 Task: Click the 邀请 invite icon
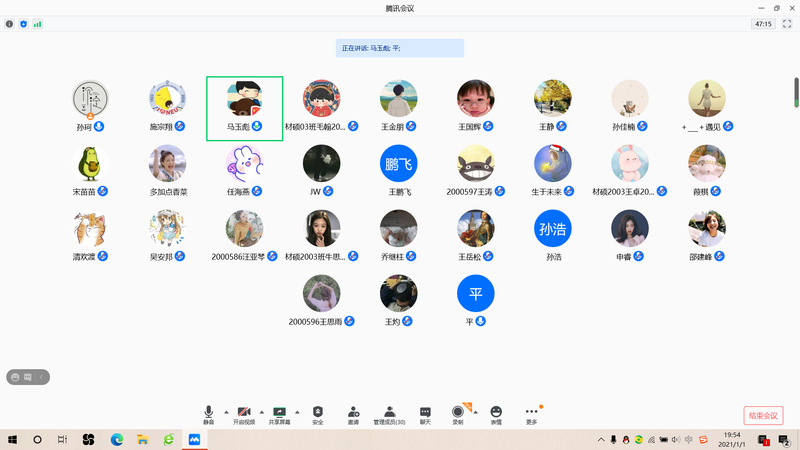click(x=353, y=411)
